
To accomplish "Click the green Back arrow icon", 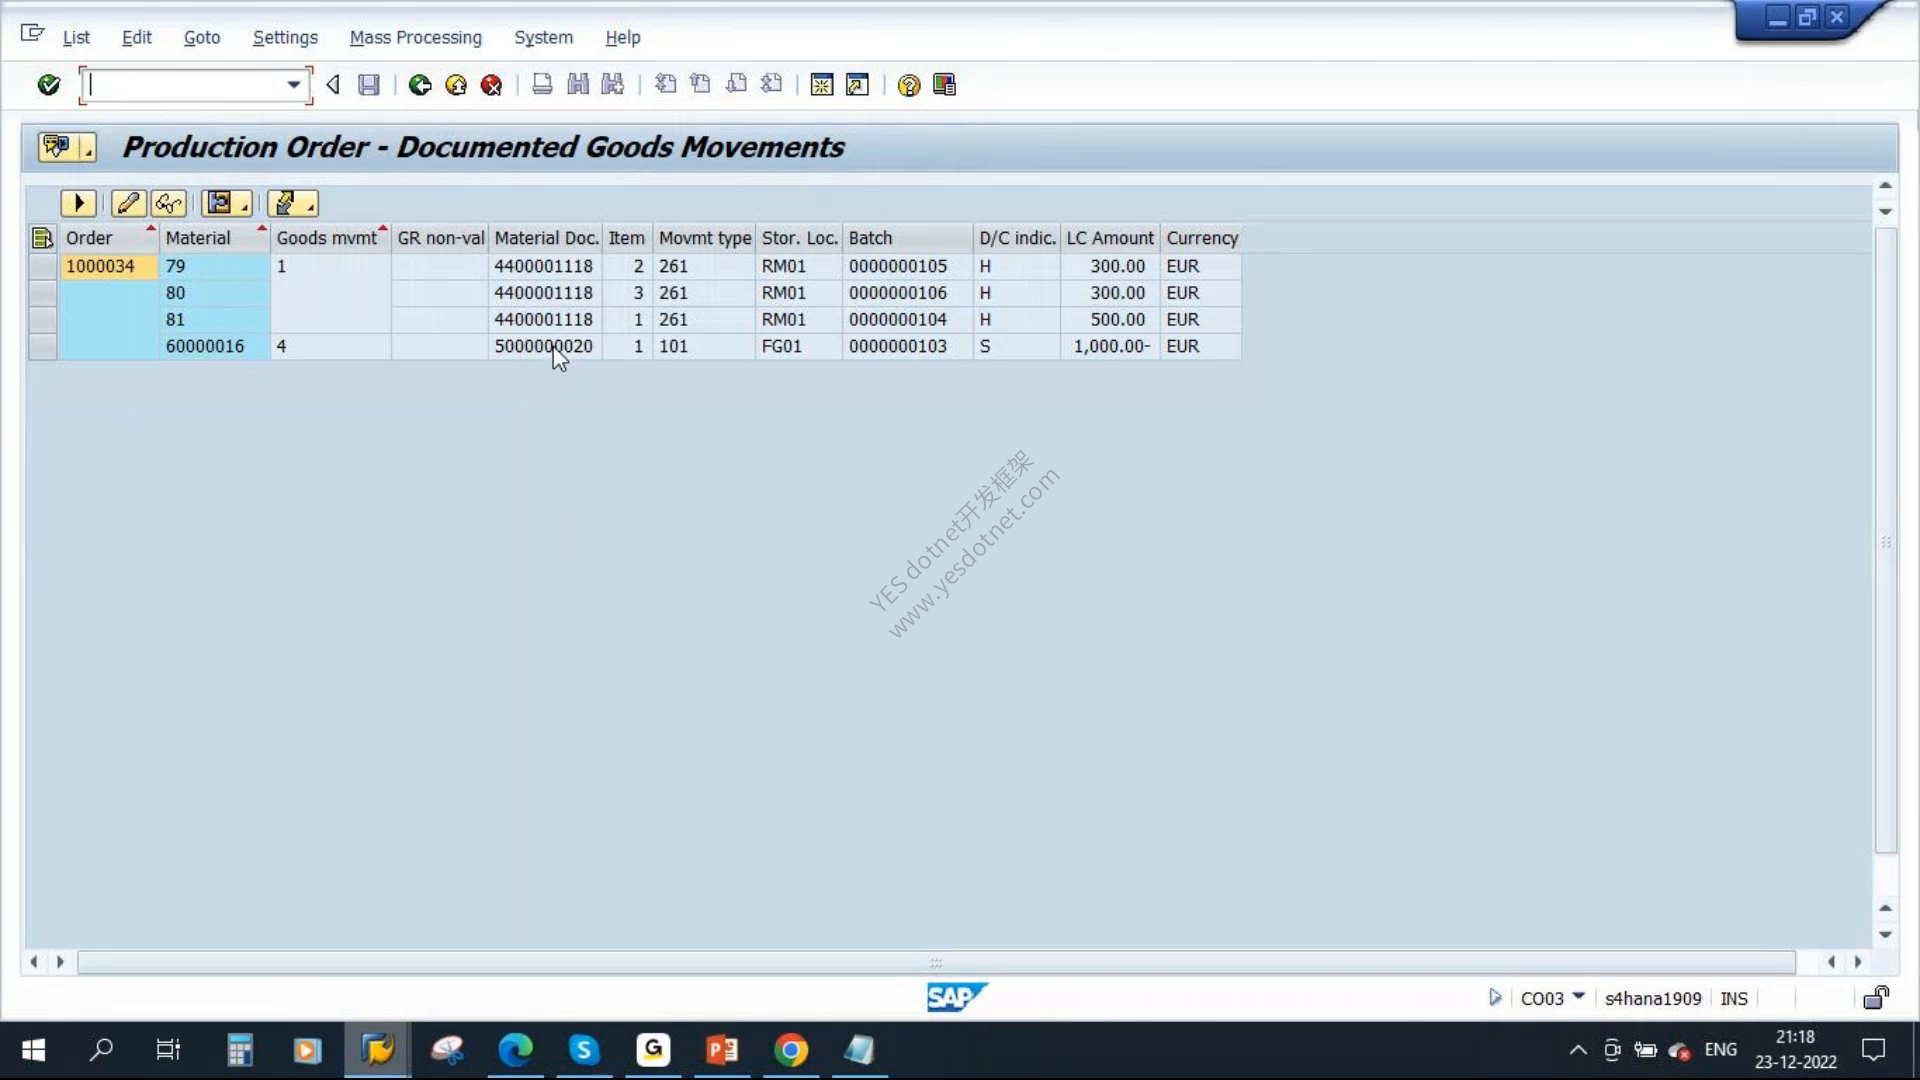I will (x=420, y=85).
